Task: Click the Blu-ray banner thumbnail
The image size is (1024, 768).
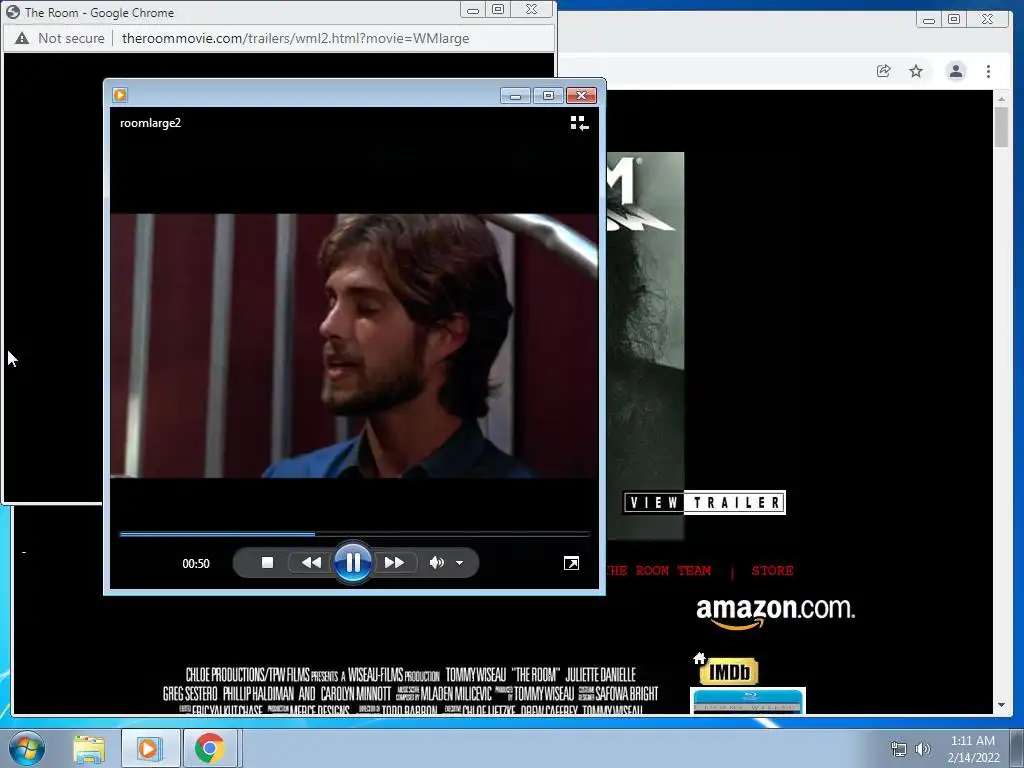Action: click(x=748, y=701)
